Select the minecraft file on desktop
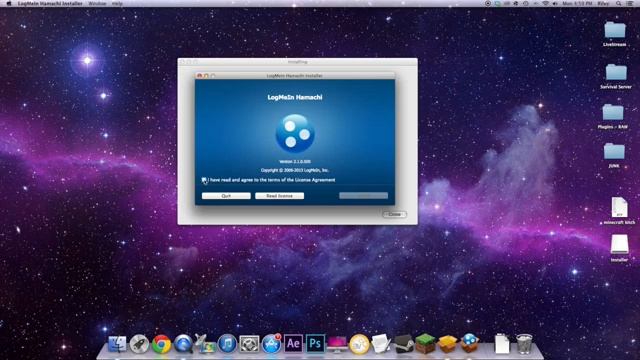Viewport: 640px width, 360px height. pyautogui.click(x=619, y=210)
